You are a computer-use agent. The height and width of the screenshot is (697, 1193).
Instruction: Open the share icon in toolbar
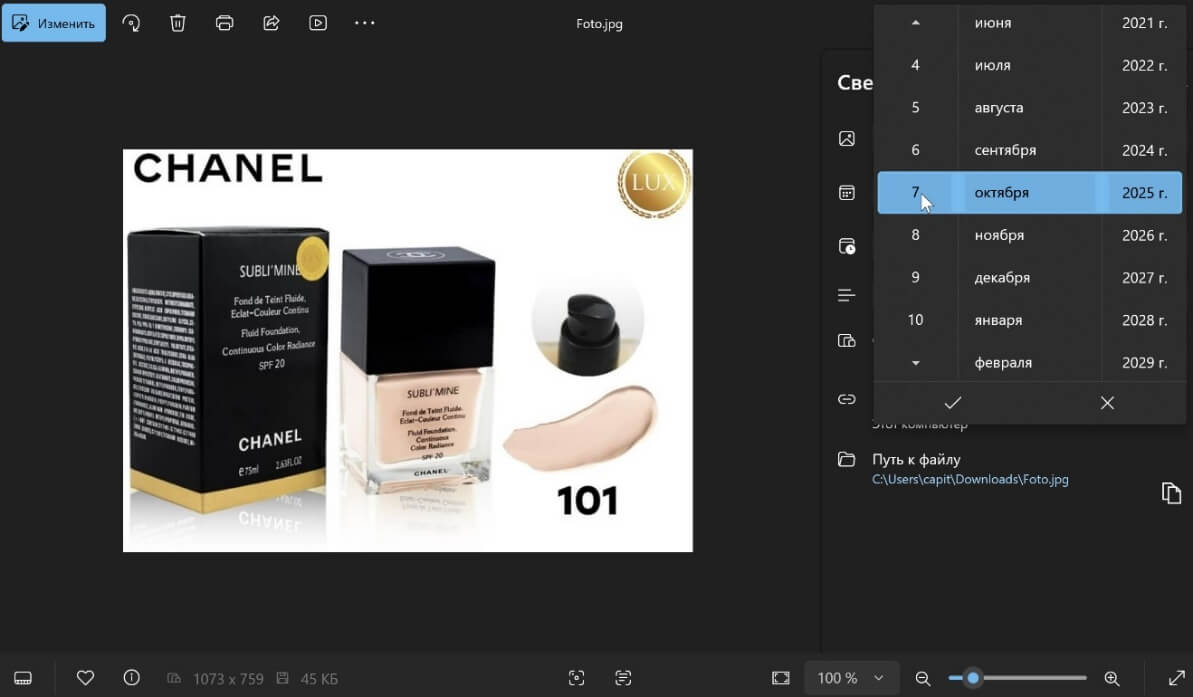pos(271,23)
